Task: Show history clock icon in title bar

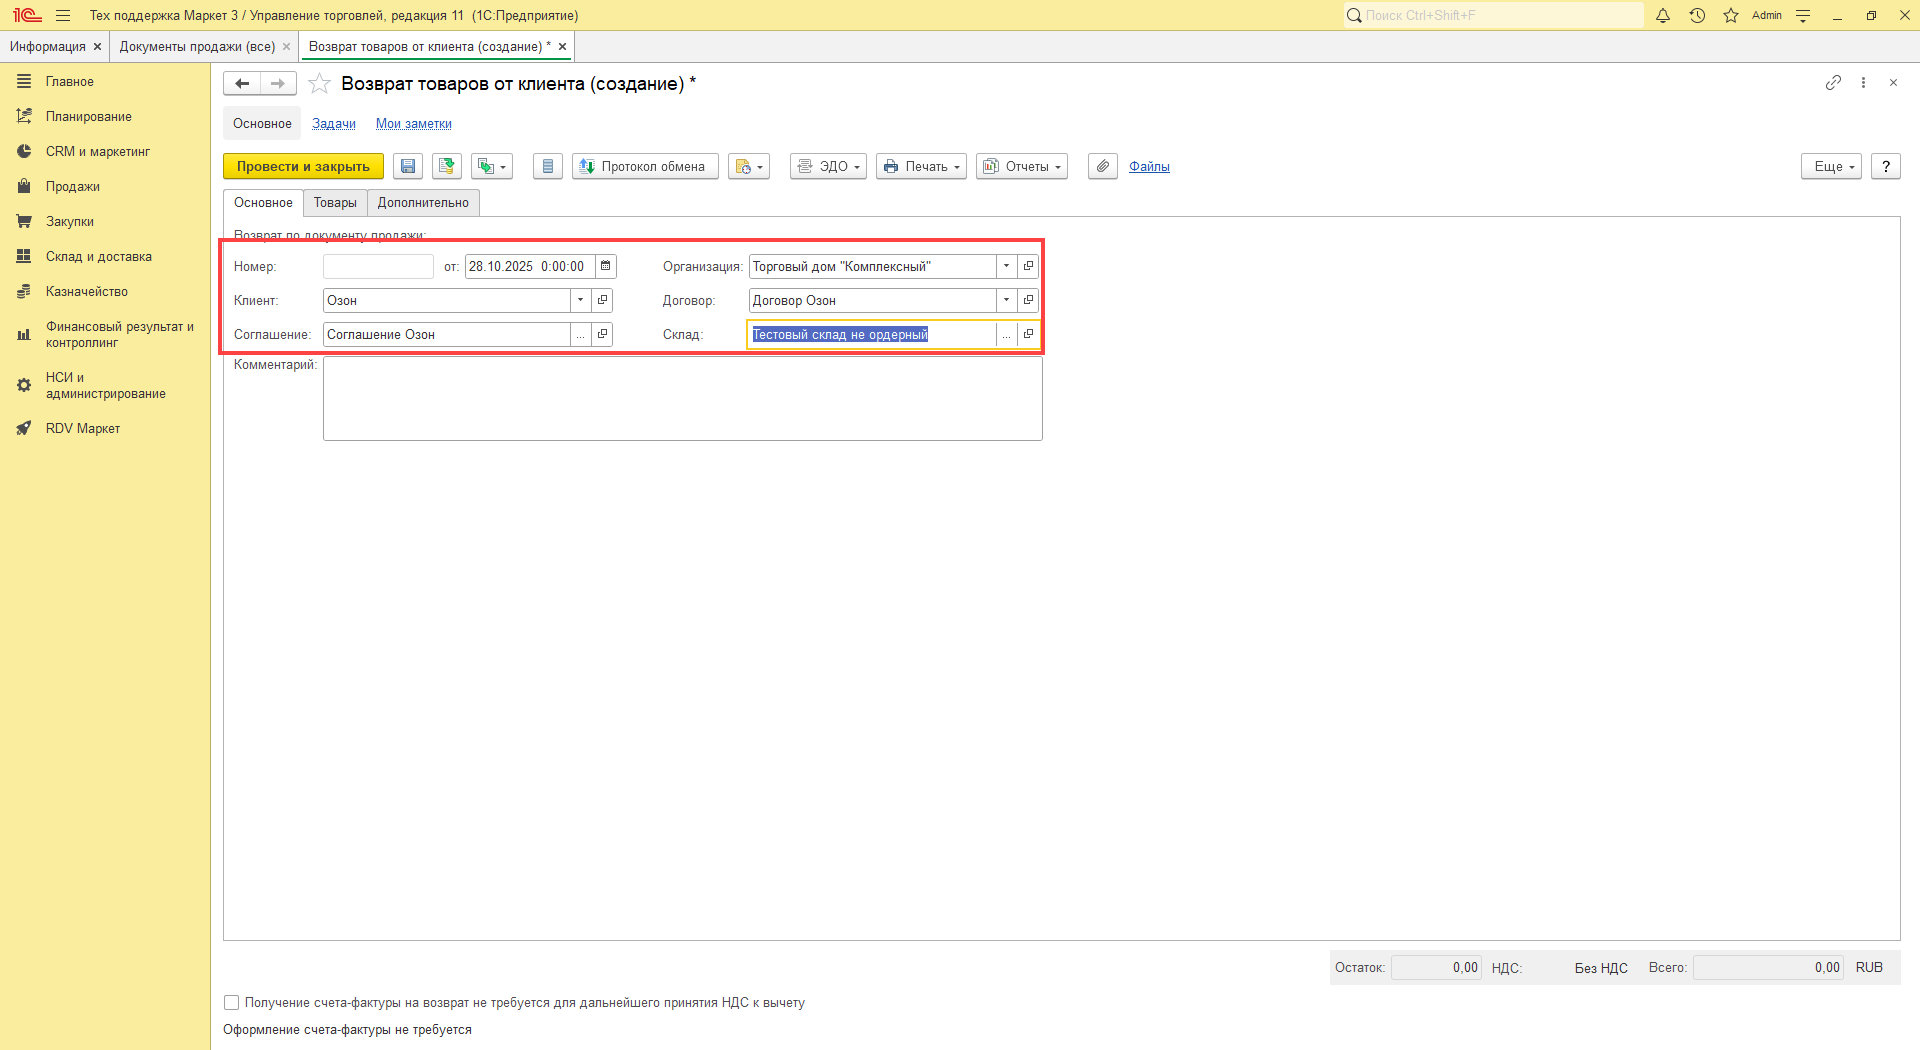Action: click(1697, 15)
